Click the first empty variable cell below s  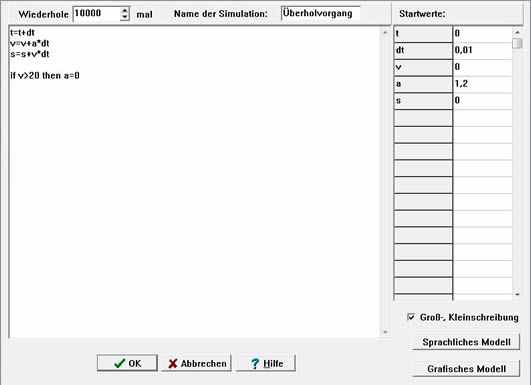423,117
